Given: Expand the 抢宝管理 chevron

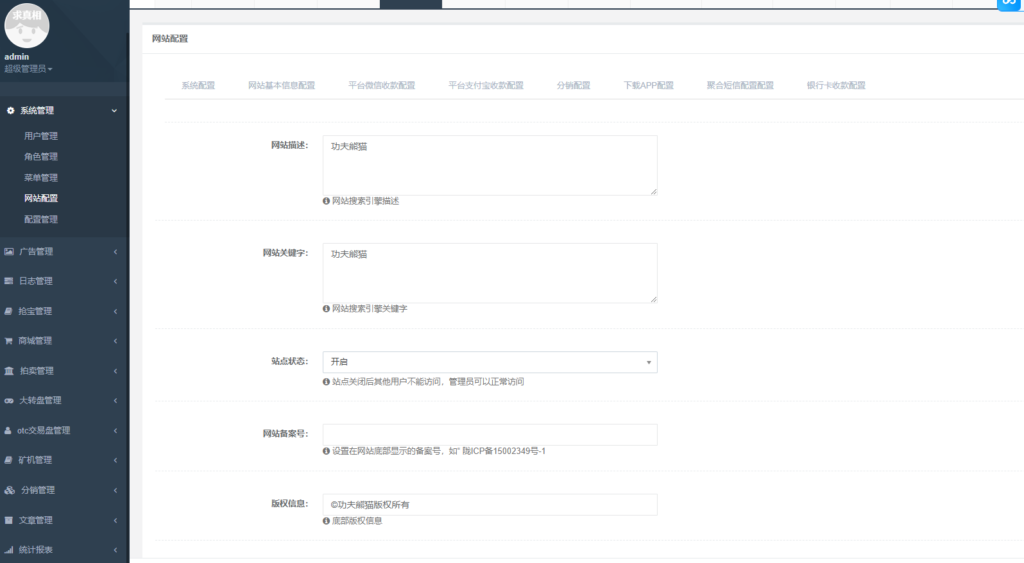Looking at the screenshot, I should 115,312.
